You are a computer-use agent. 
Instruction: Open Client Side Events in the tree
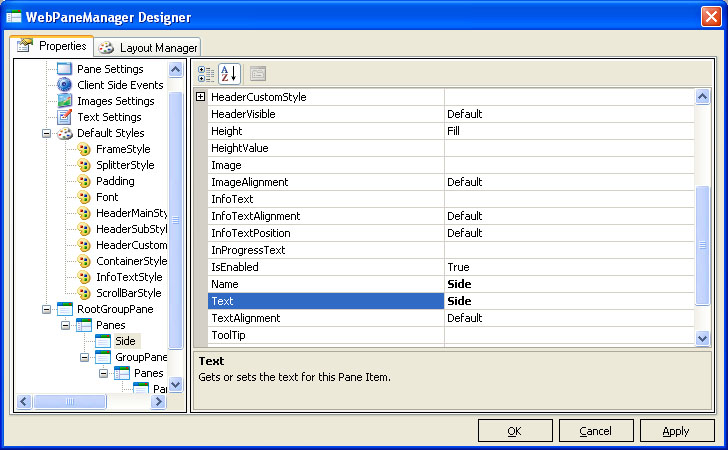pos(120,85)
